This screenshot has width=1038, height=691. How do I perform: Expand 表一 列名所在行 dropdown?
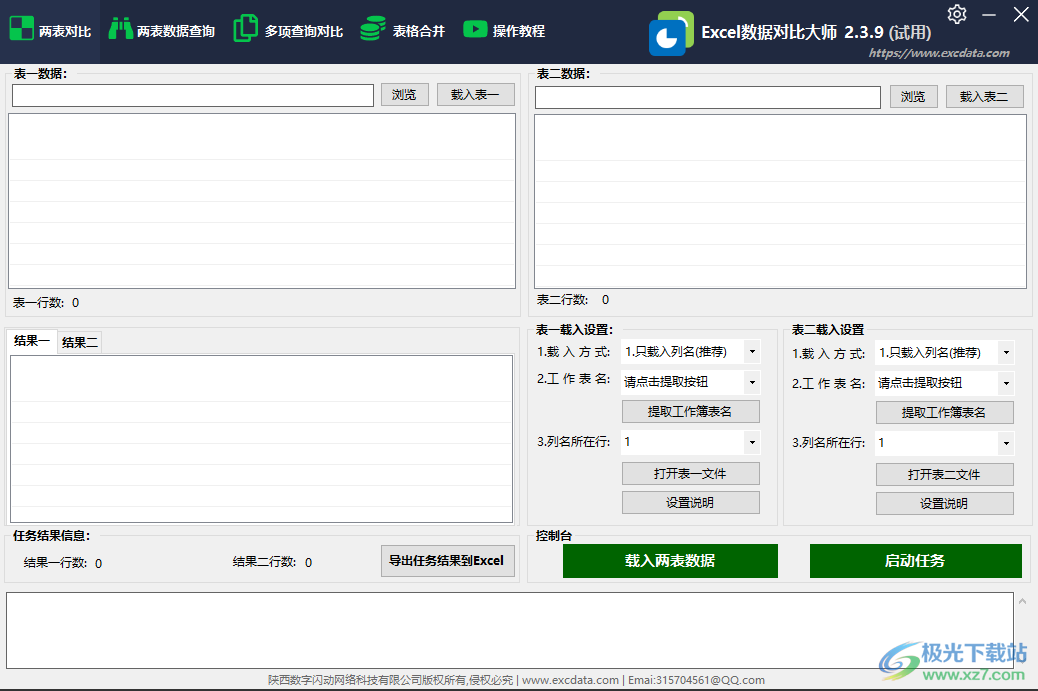(x=752, y=442)
